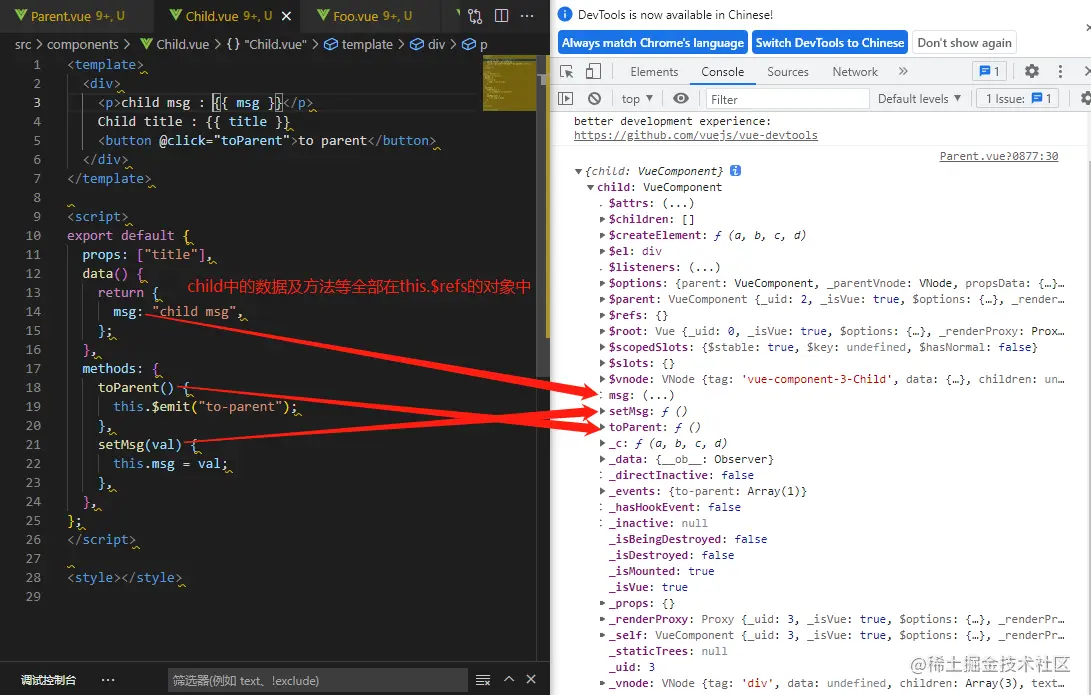The image size is (1091, 695).
Task: Open the Network DevTools tab
Action: tap(855, 72)
